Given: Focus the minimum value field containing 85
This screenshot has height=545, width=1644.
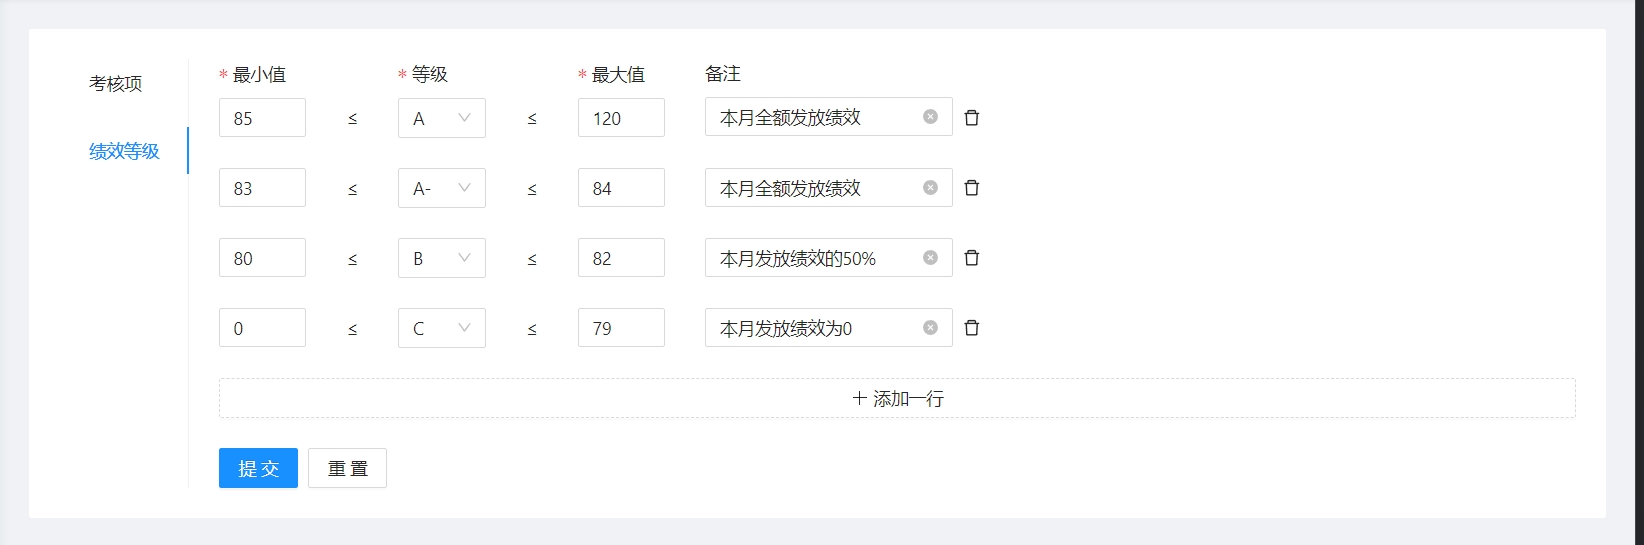Looking at the screenshot, I should point(262,118).
